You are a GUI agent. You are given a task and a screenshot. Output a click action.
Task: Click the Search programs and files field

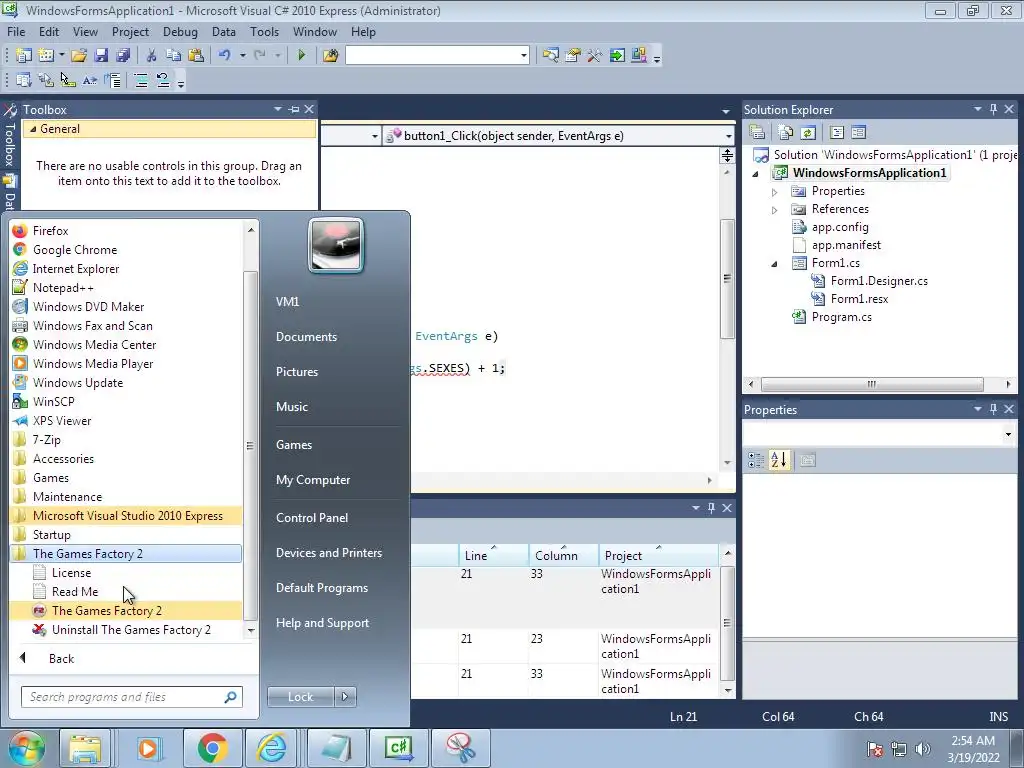pyautogui.click(x=132, y=697)
